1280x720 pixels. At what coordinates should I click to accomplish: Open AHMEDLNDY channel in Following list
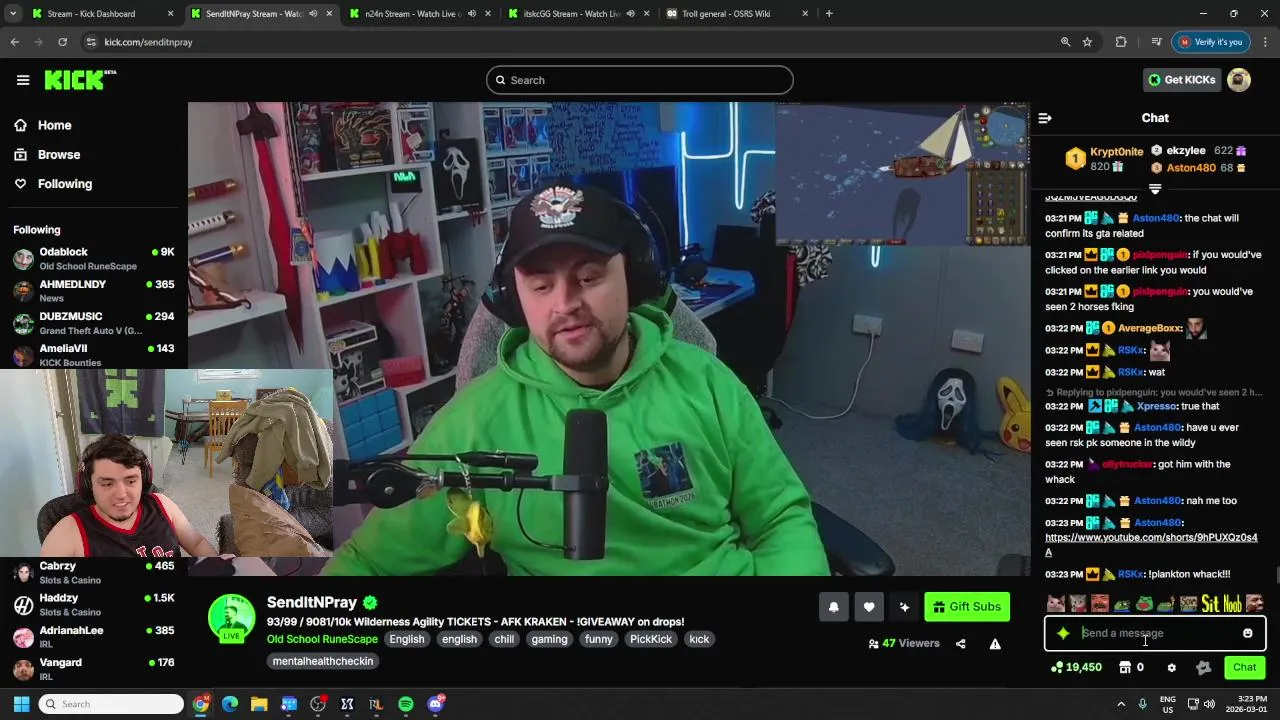pos(94,291)
